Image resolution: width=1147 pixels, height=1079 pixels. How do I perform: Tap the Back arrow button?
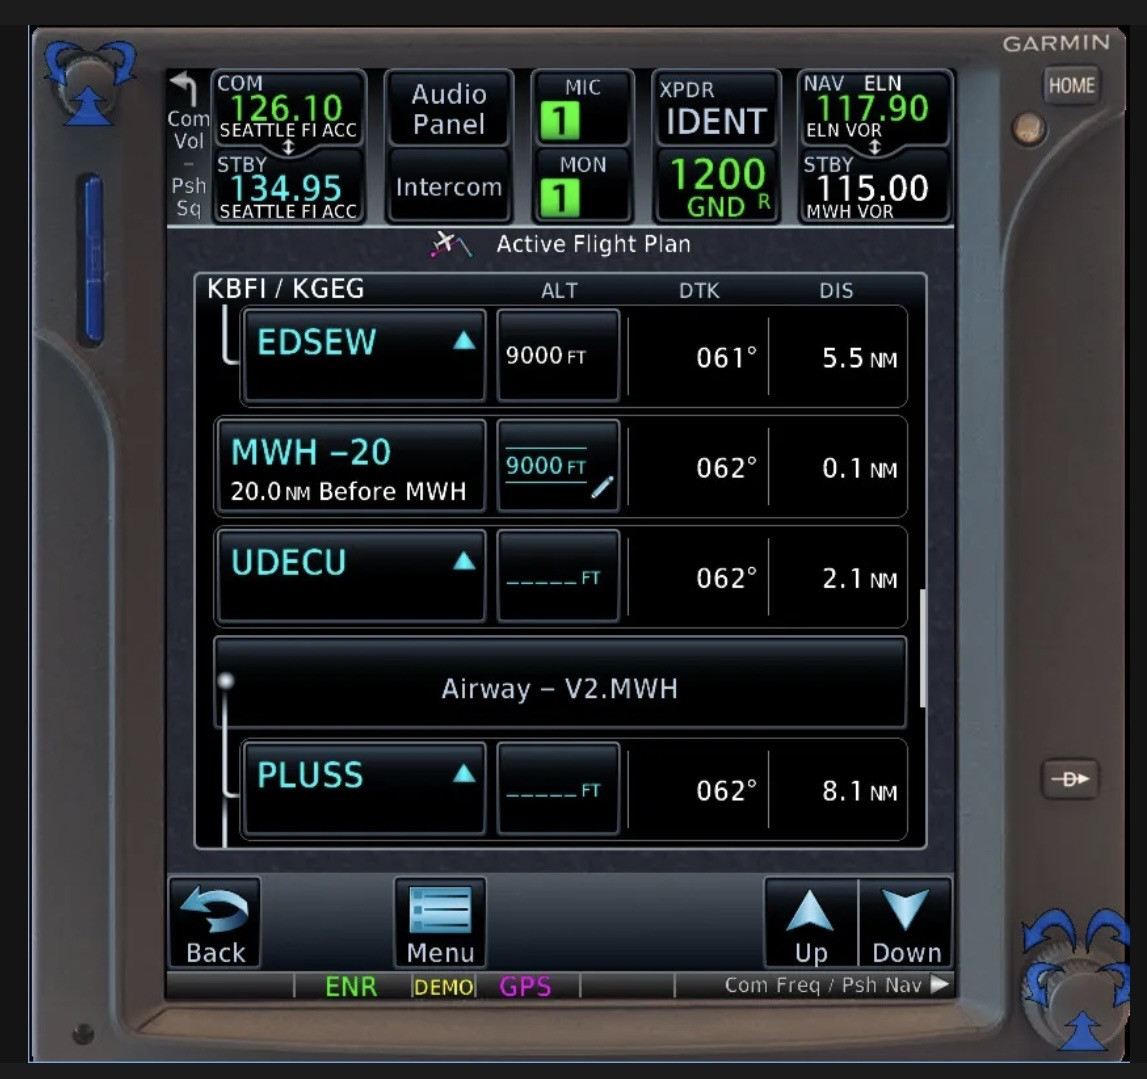point(215,923)
